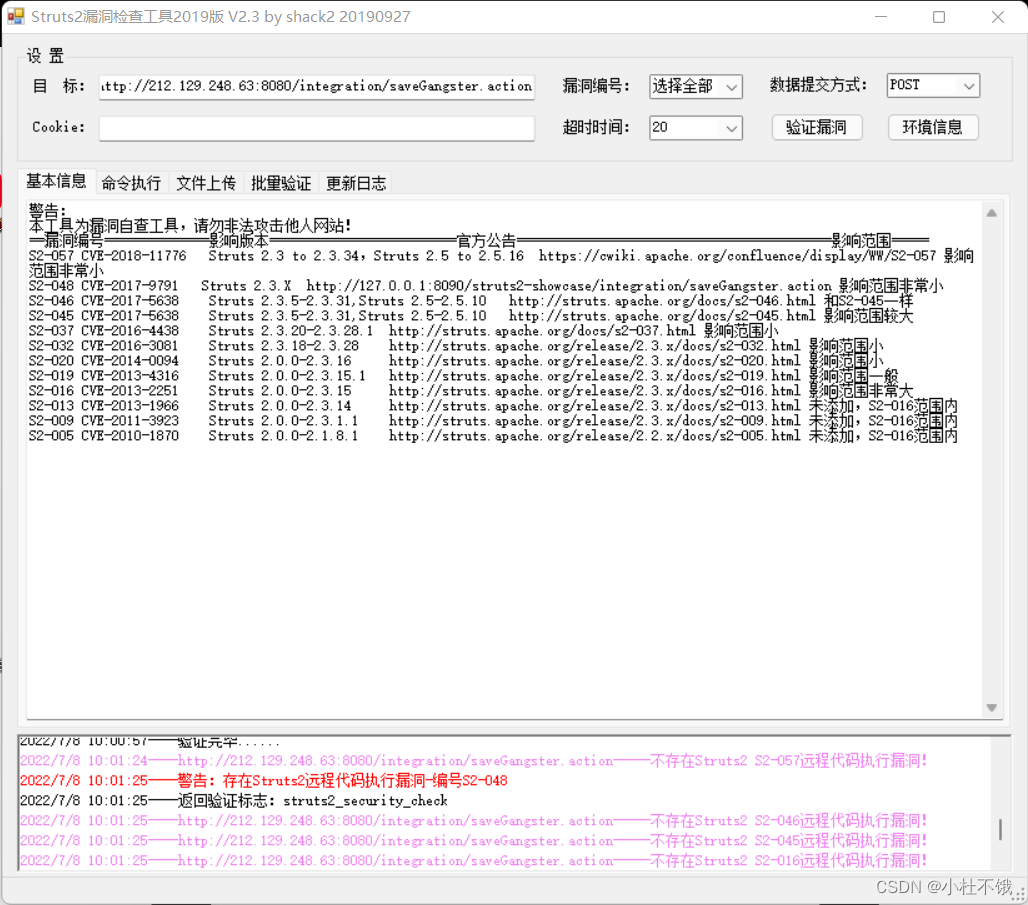Click the log line about S2-016 漏洞
This screenshot has height=905, width=1028.
[x=473, y=860]
